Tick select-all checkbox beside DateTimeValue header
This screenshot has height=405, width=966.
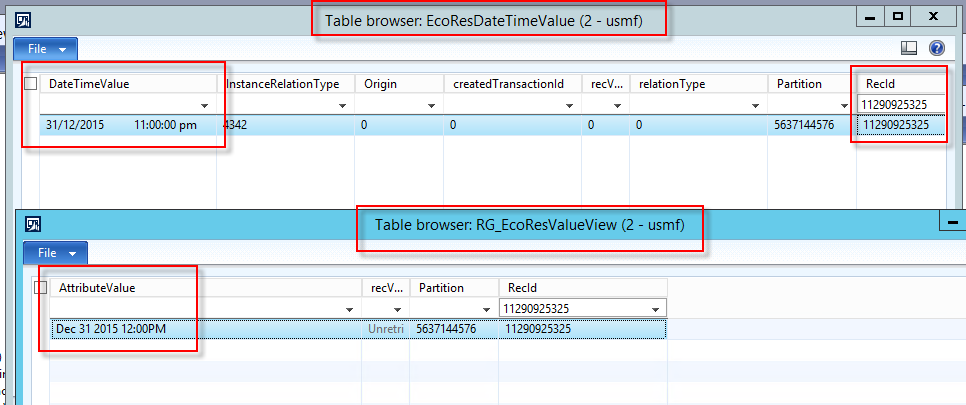(31, 84)
